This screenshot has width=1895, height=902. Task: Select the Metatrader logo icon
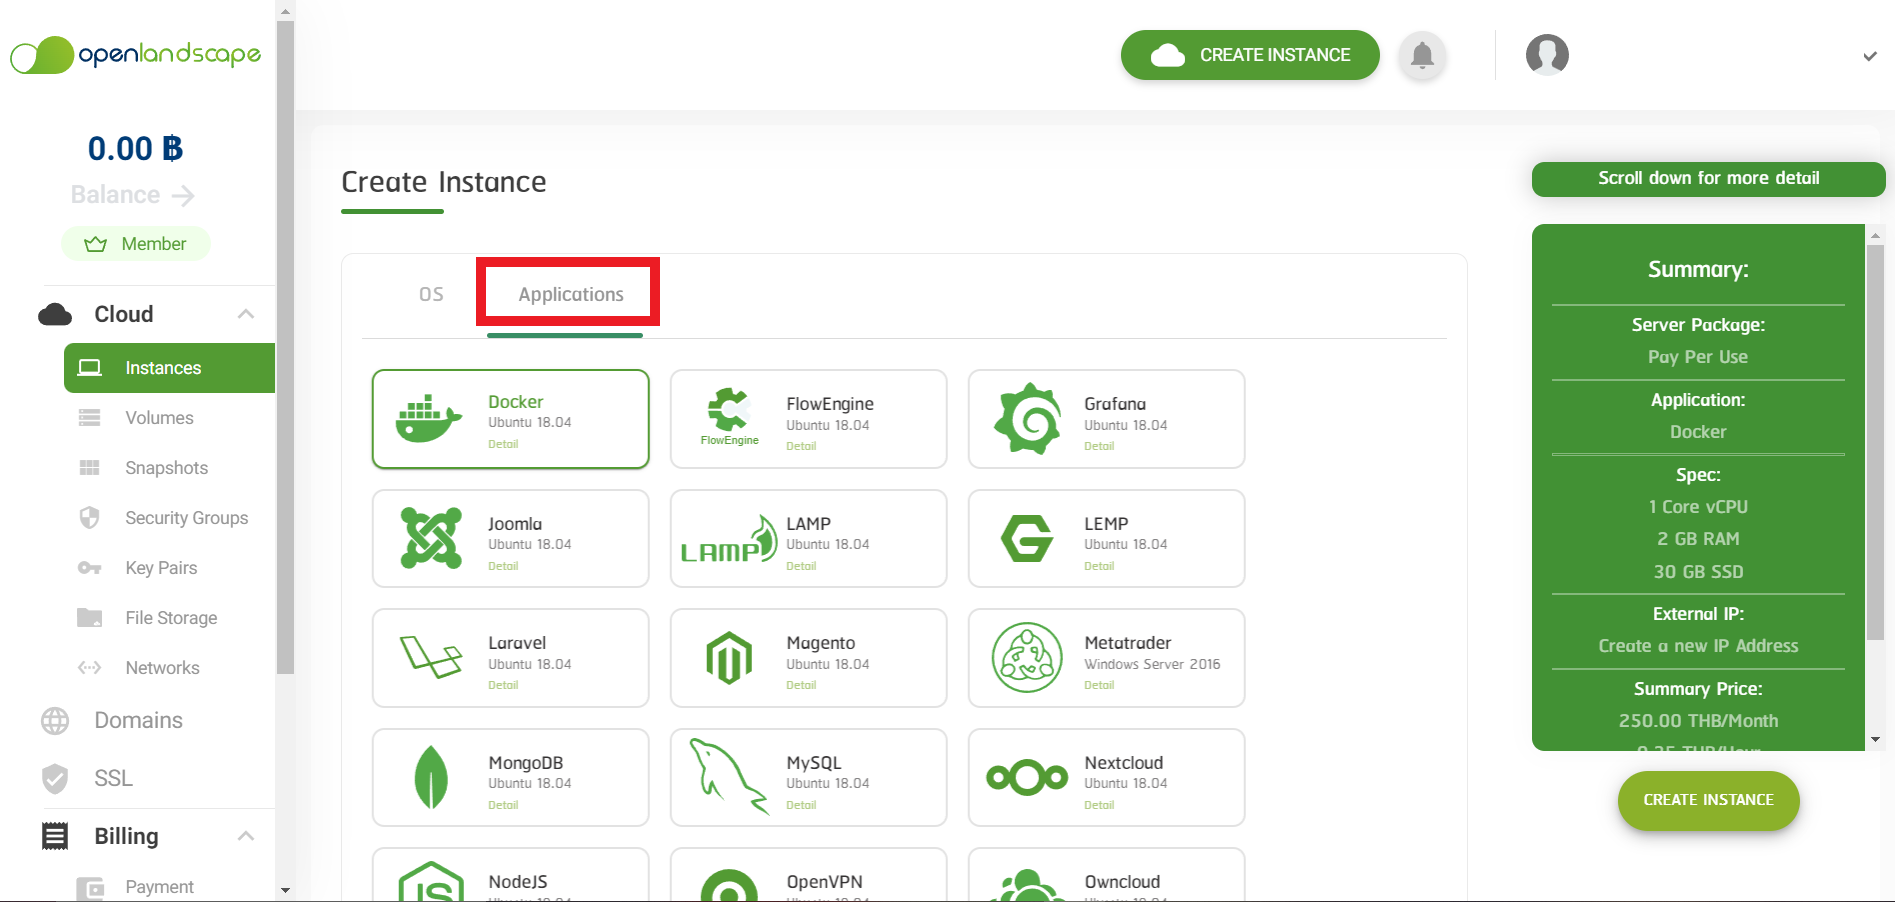[1027, 658]
